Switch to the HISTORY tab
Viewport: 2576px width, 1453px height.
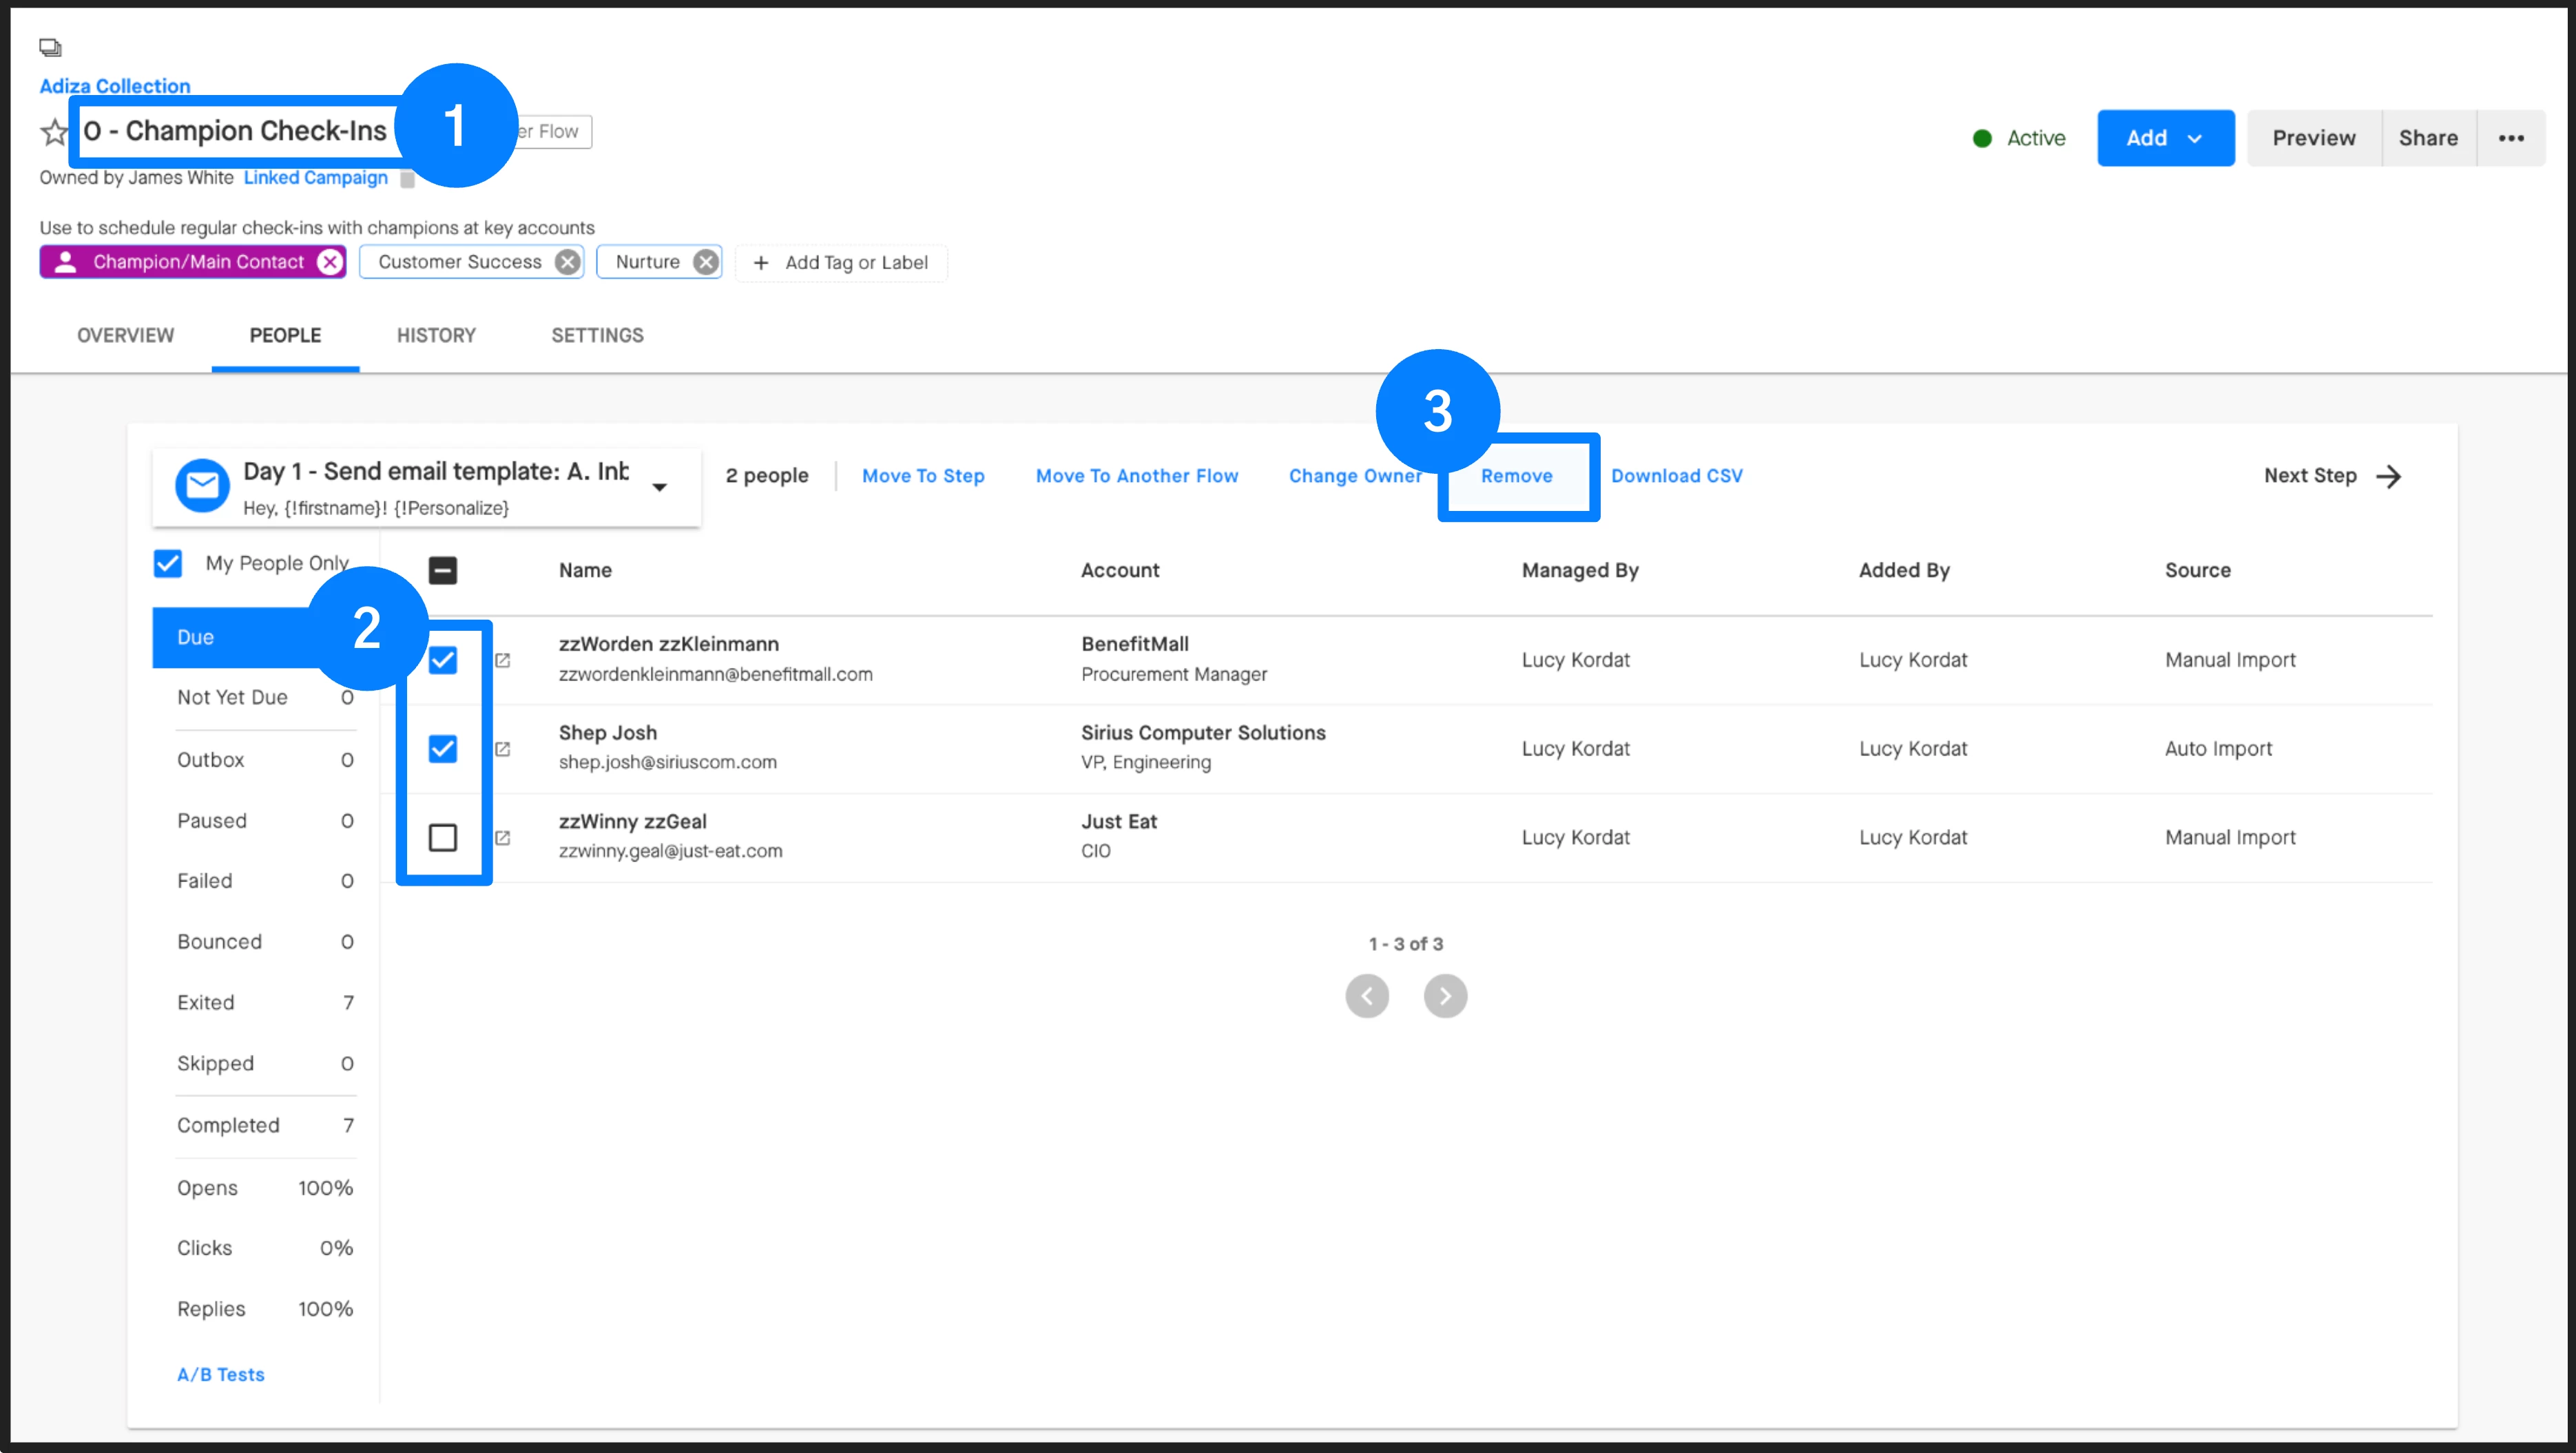[436, 335]
